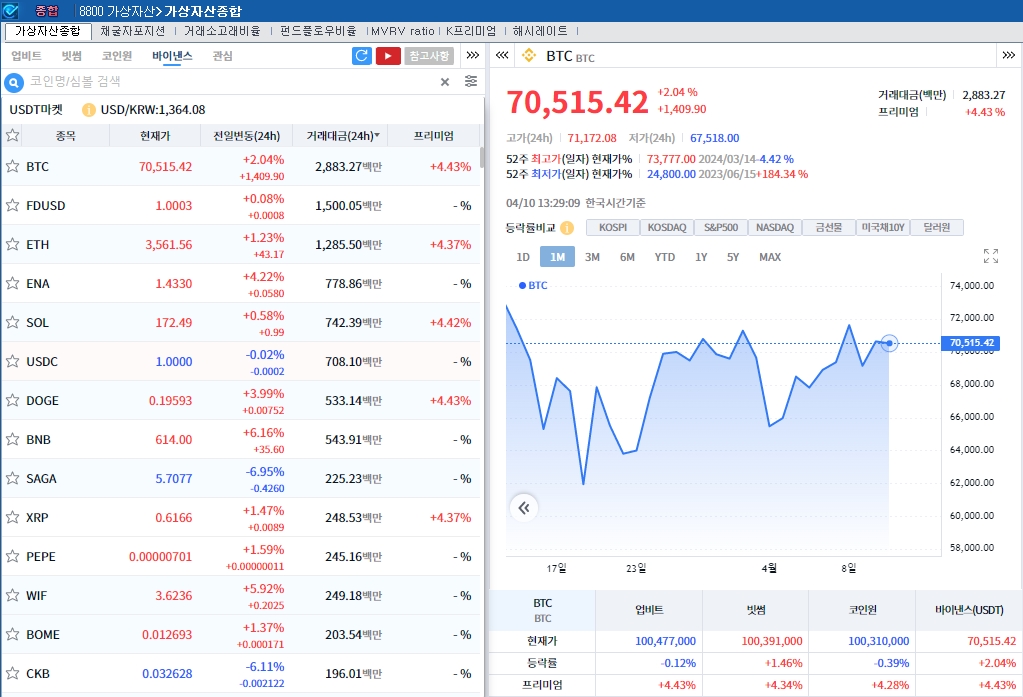Viewport: 1023px width, 697px height.
Task: Compare with 미국채10Y
Action: click(x=883, y=227)
